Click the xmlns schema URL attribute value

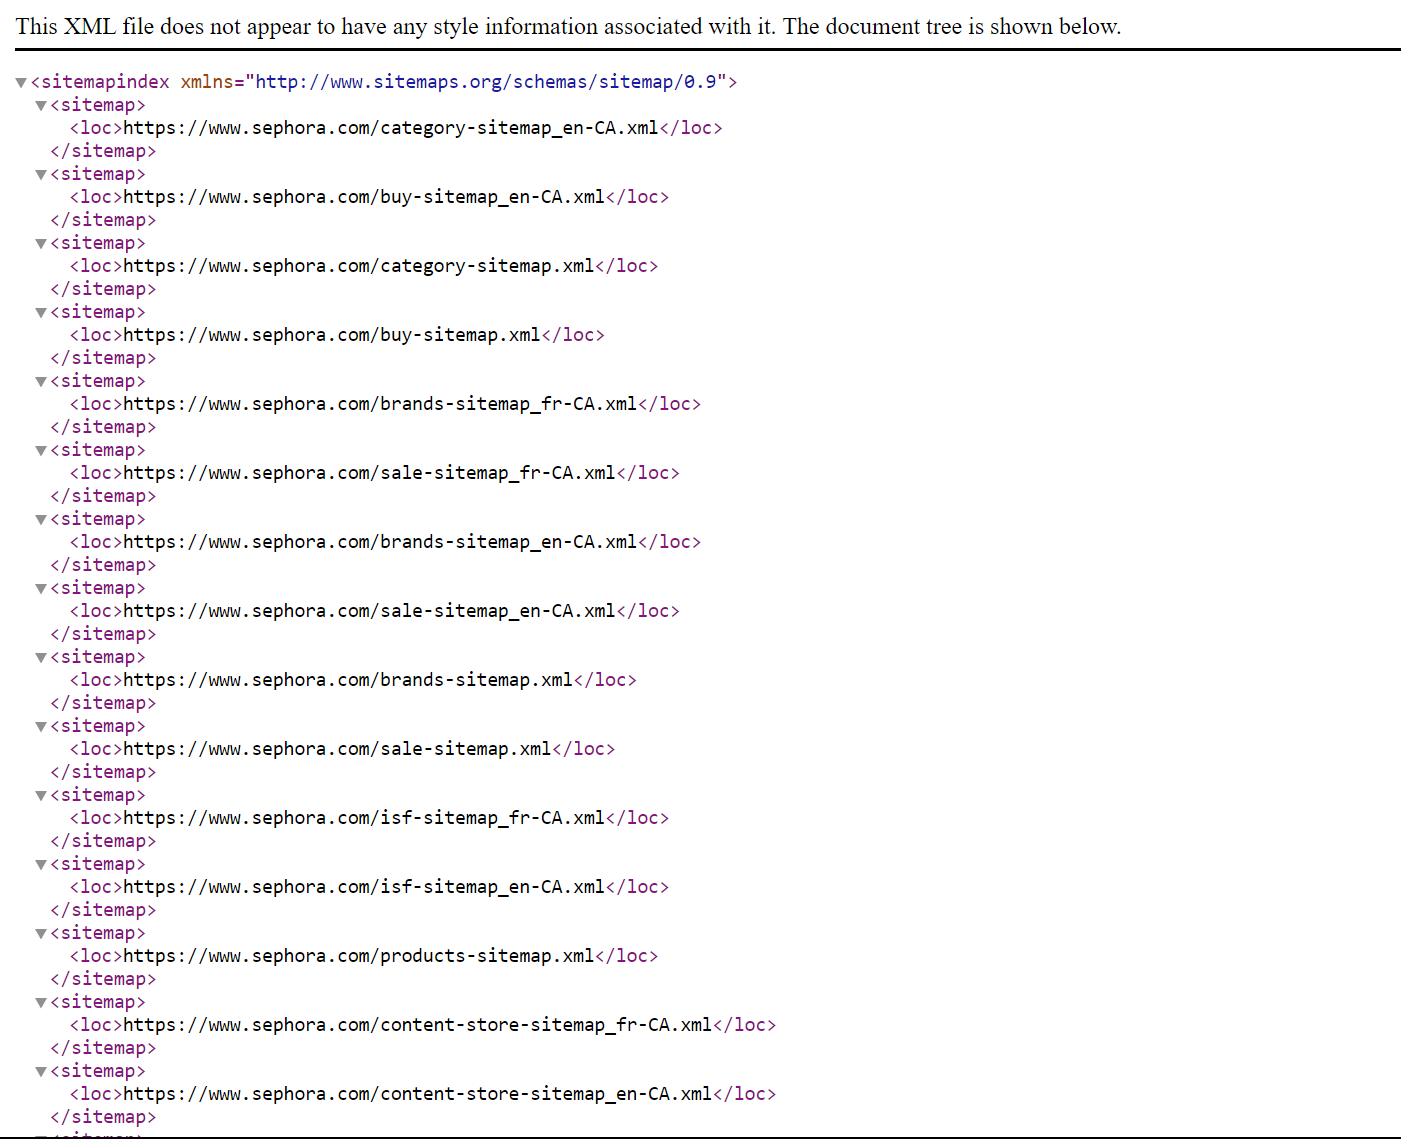pos(486,82)
